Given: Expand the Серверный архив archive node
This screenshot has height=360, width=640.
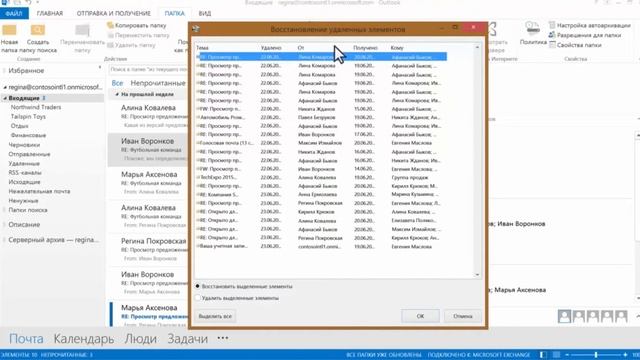Looking at the screenshot, I should pyautogui.click(x=4, y=240).
